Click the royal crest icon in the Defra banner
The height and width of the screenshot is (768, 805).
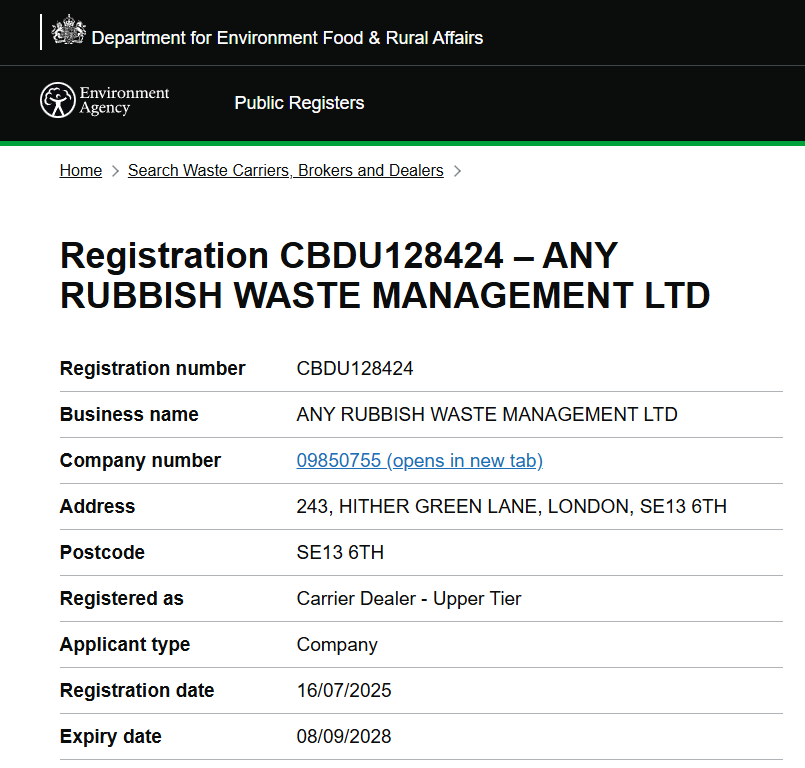point(67,31)
